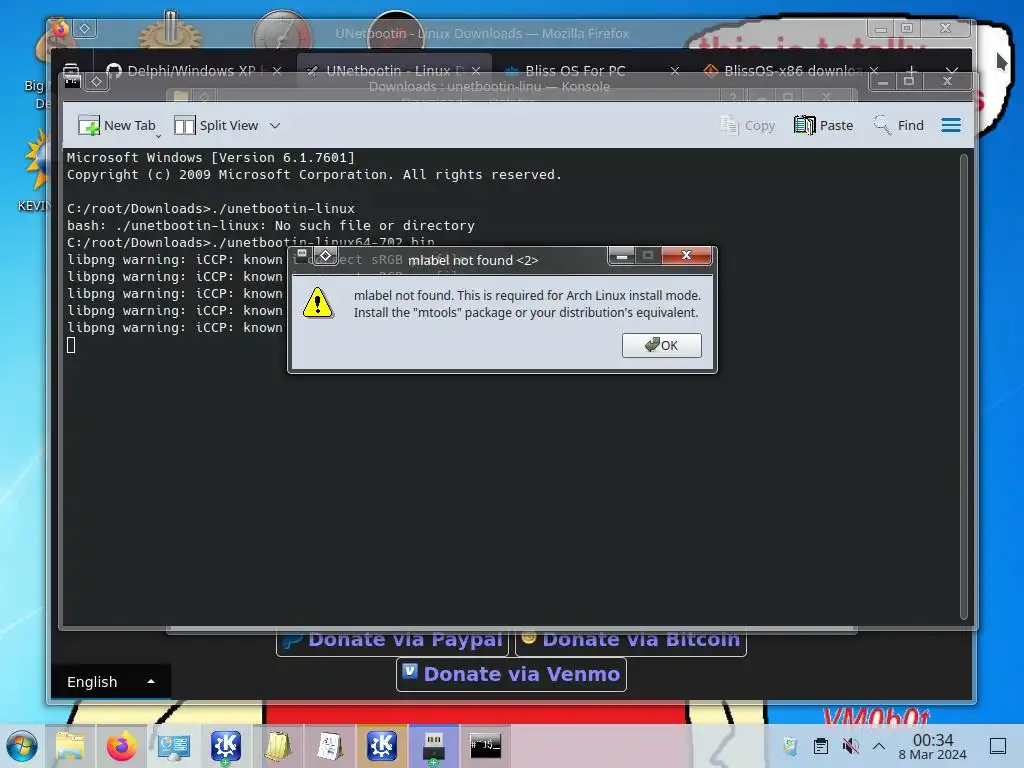Follow the Donate via Venmo link
Screen dimensions: 1024x768
tap(511, 674)
